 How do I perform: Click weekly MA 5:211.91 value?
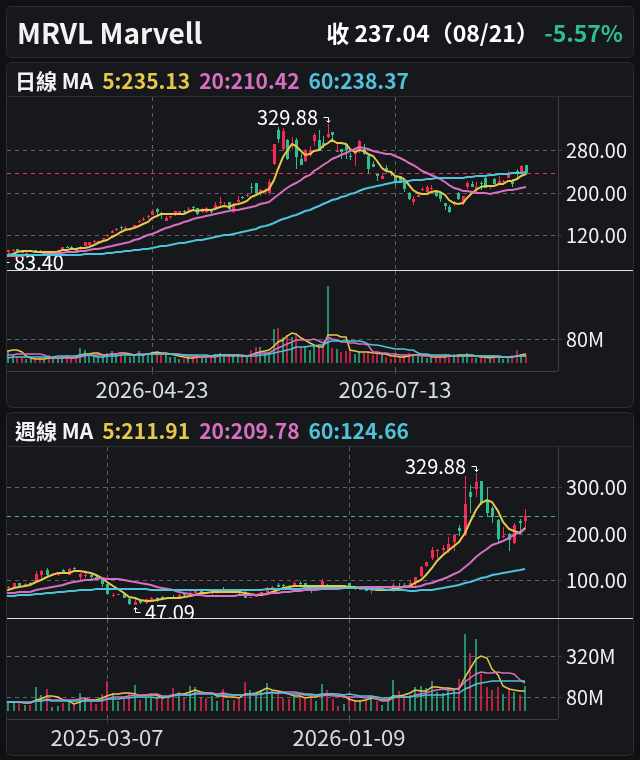pyautogui.click(x=146, y=431)
